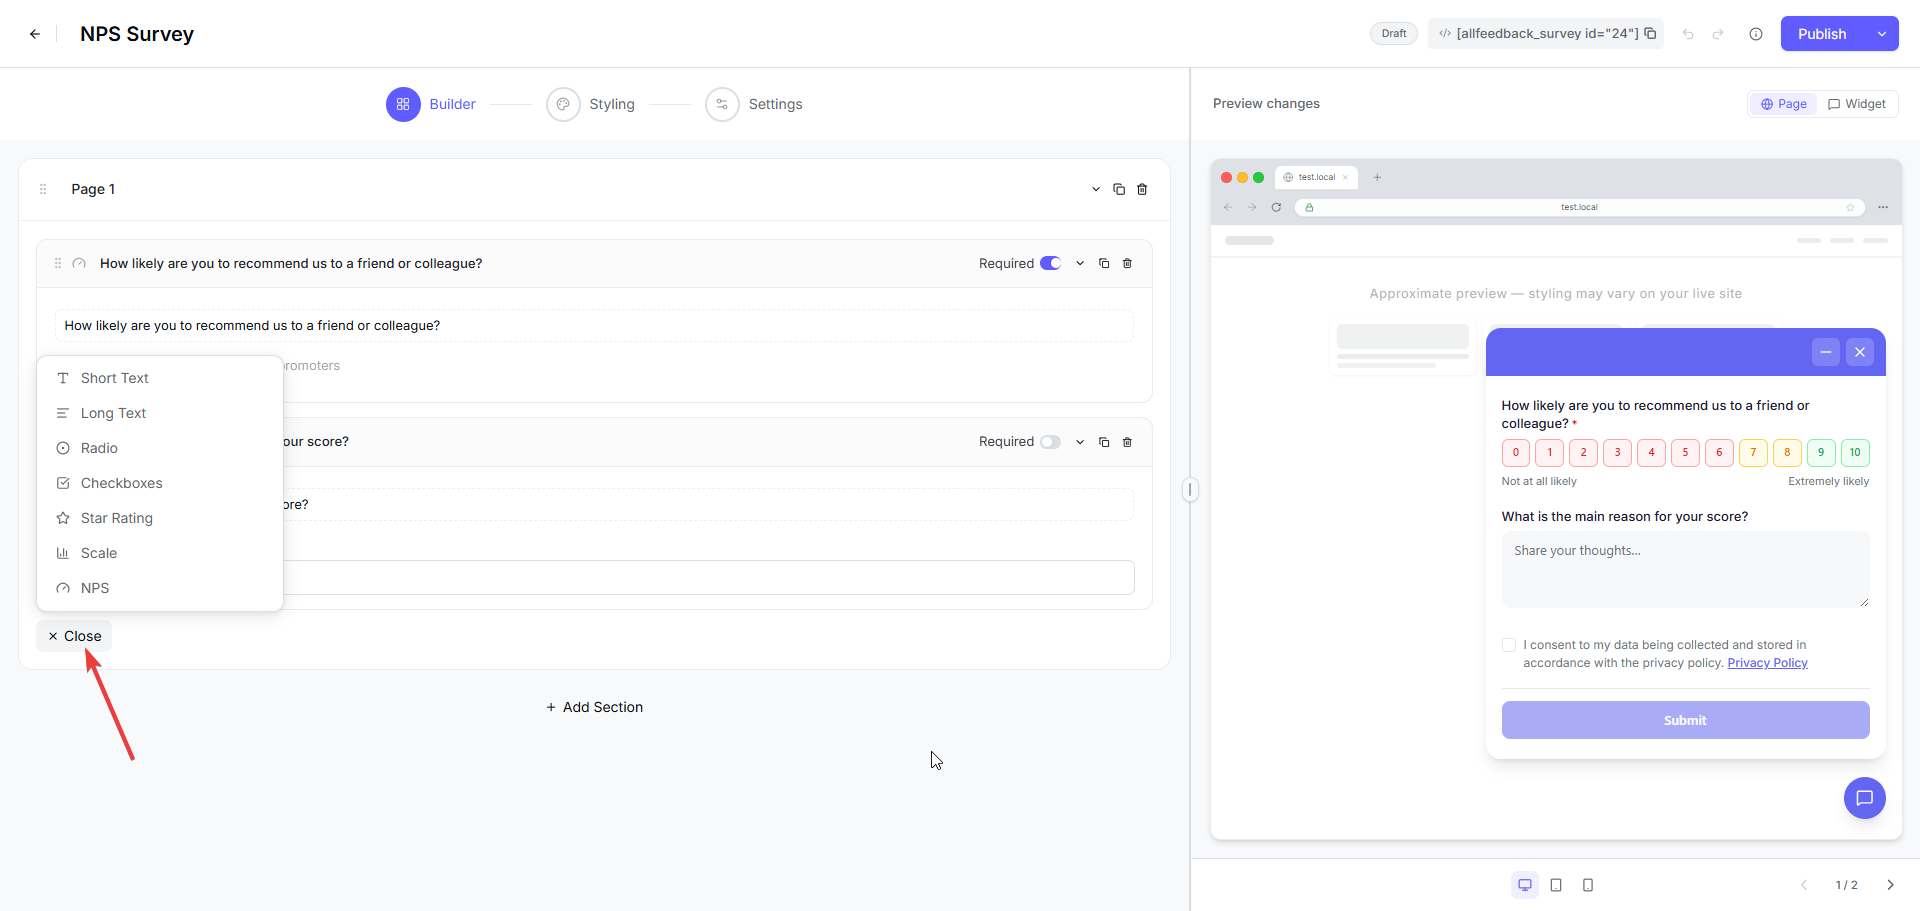This screenshot has width=1920, height=911.
Task: Click the panel divider resize handle
Action: [x=1190, y=490]
